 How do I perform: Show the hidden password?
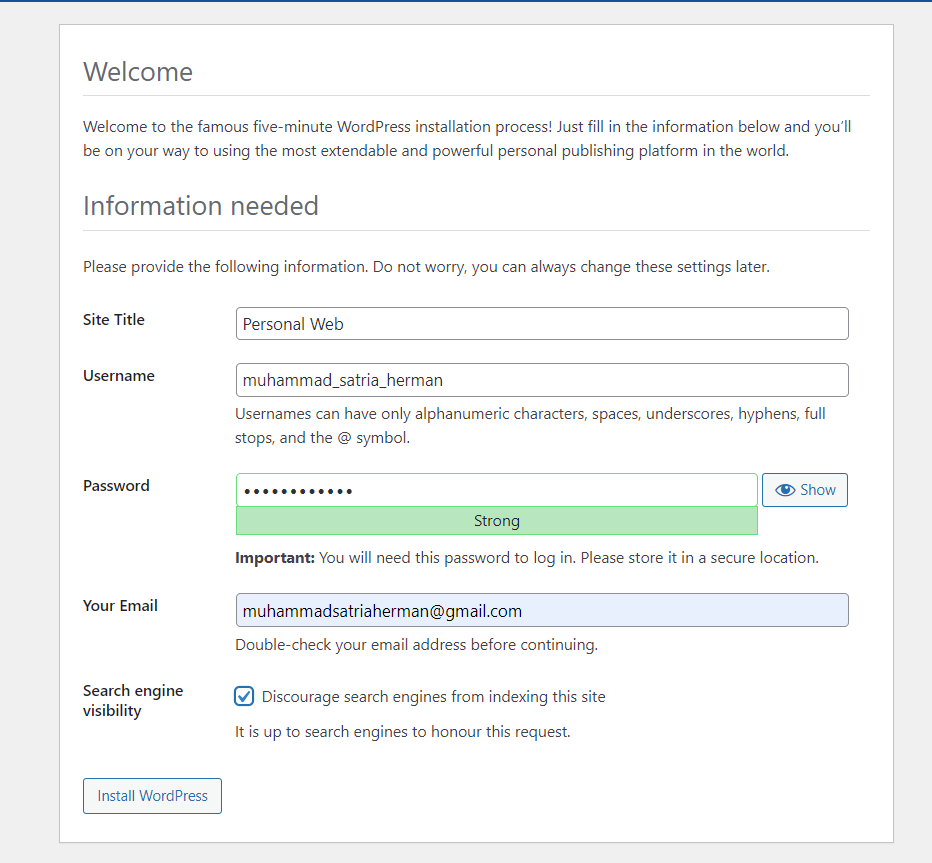pyautogui.click(x=805, y=490)
